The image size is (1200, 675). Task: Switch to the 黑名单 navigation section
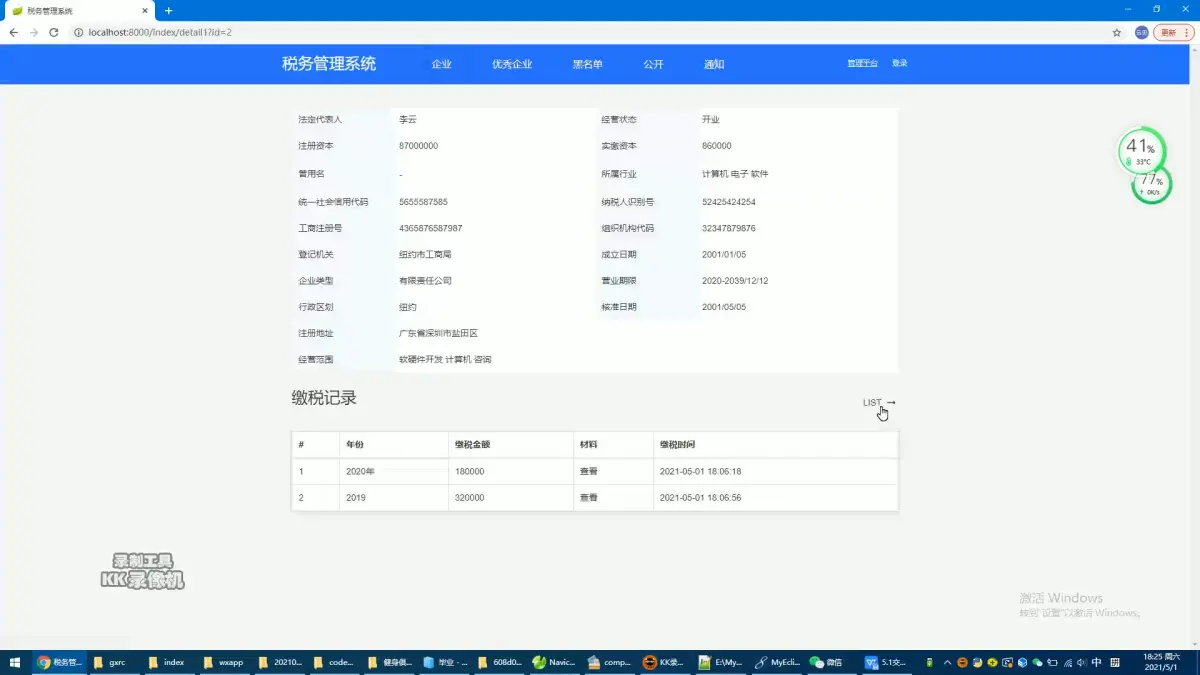[588, 63]
